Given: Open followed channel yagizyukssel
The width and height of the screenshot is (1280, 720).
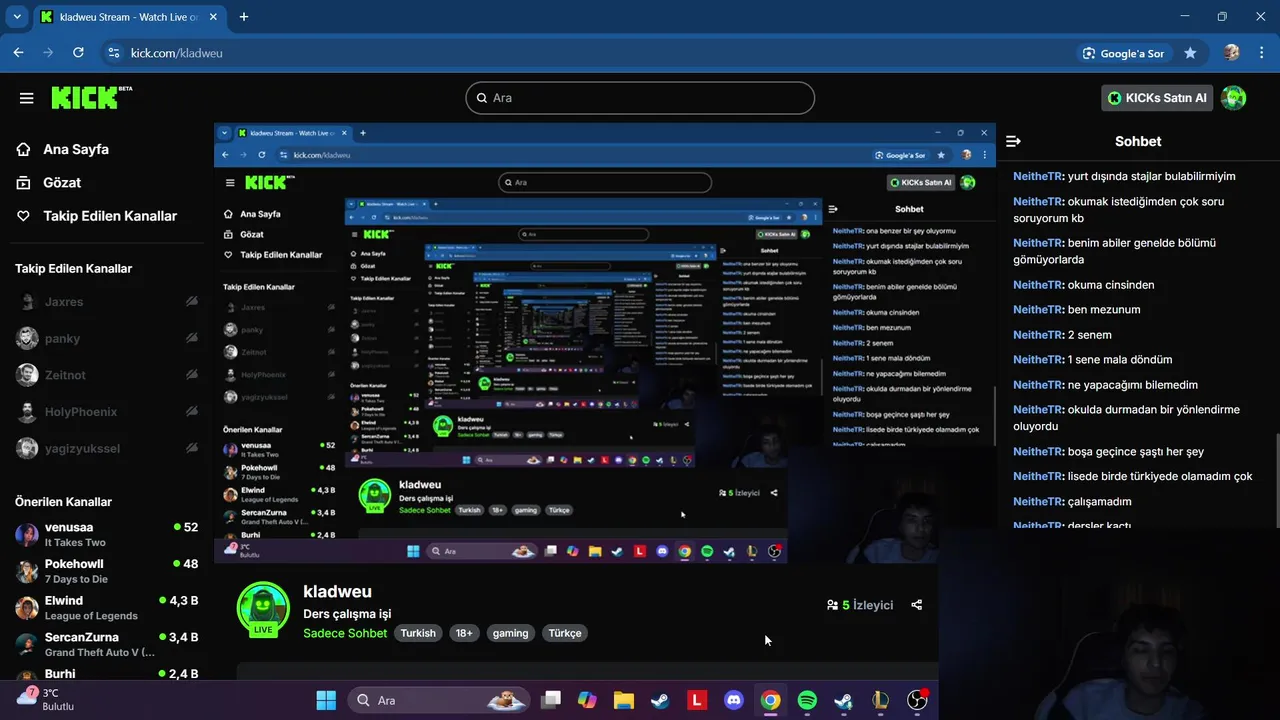Looking at the screenshot, I should click(106, 448).
